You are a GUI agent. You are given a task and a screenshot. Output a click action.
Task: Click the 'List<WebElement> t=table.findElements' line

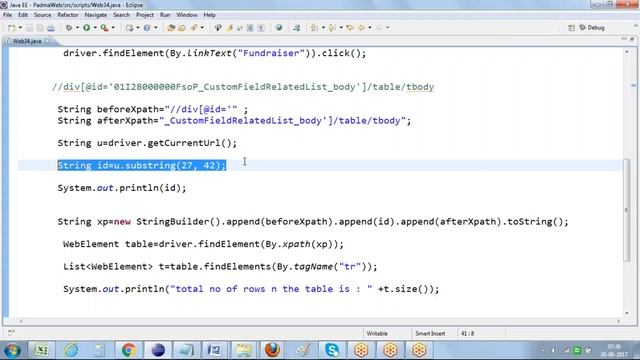220,267
